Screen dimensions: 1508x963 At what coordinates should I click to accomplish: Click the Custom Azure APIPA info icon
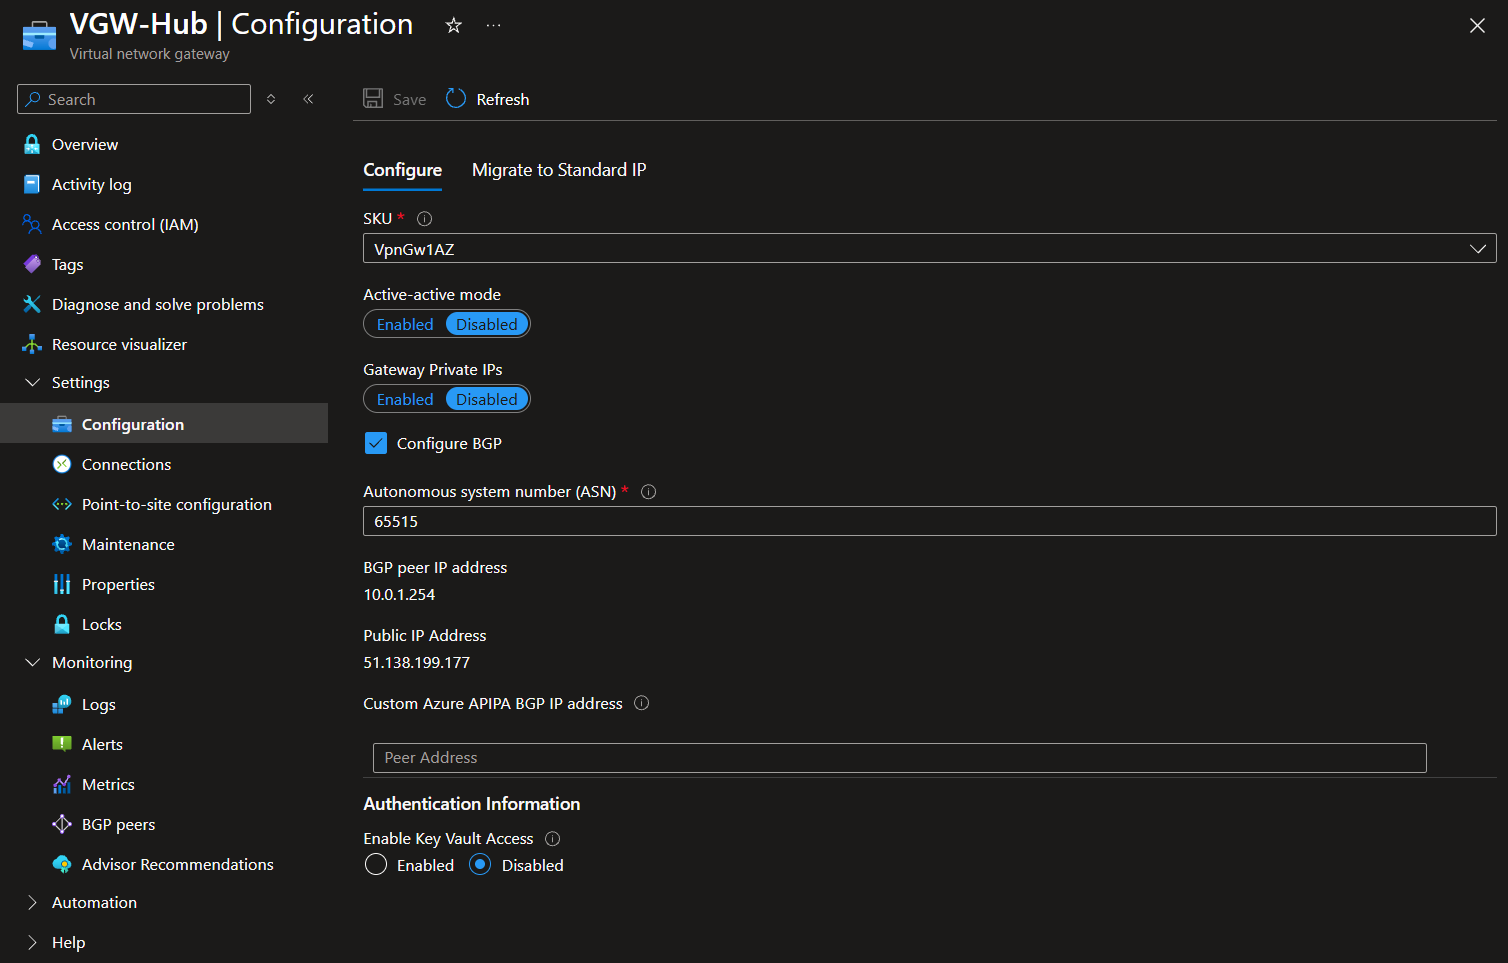(642, 703)
